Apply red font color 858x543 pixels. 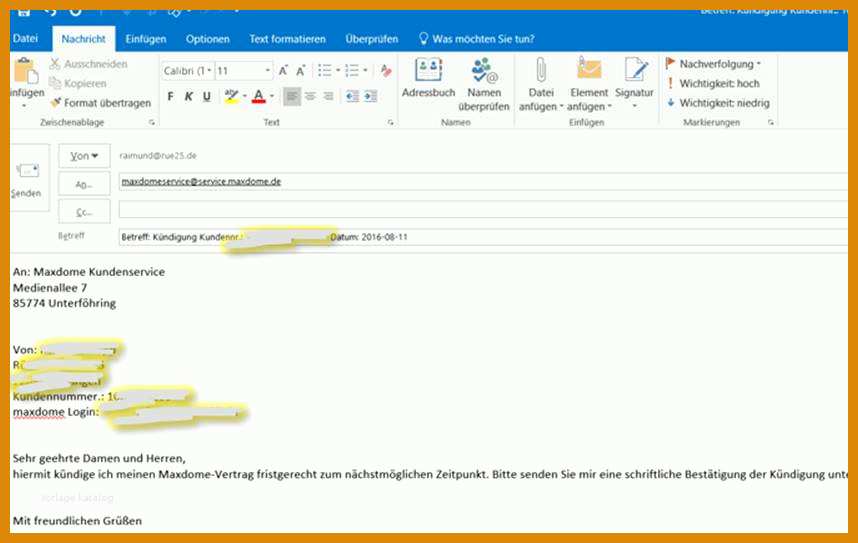tap(259, 96)
